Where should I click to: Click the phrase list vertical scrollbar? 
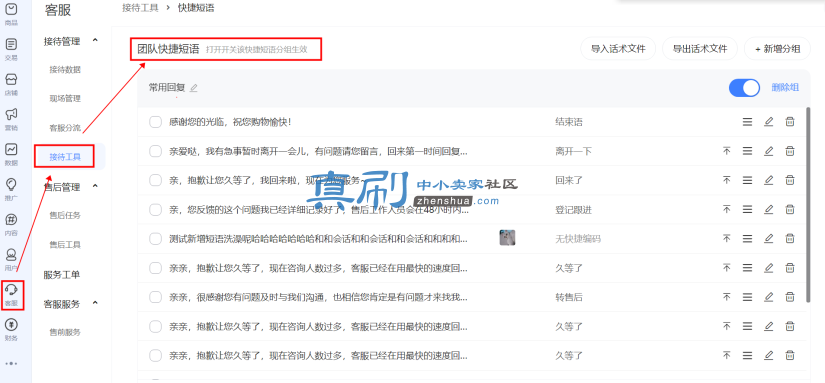[808, 205]
